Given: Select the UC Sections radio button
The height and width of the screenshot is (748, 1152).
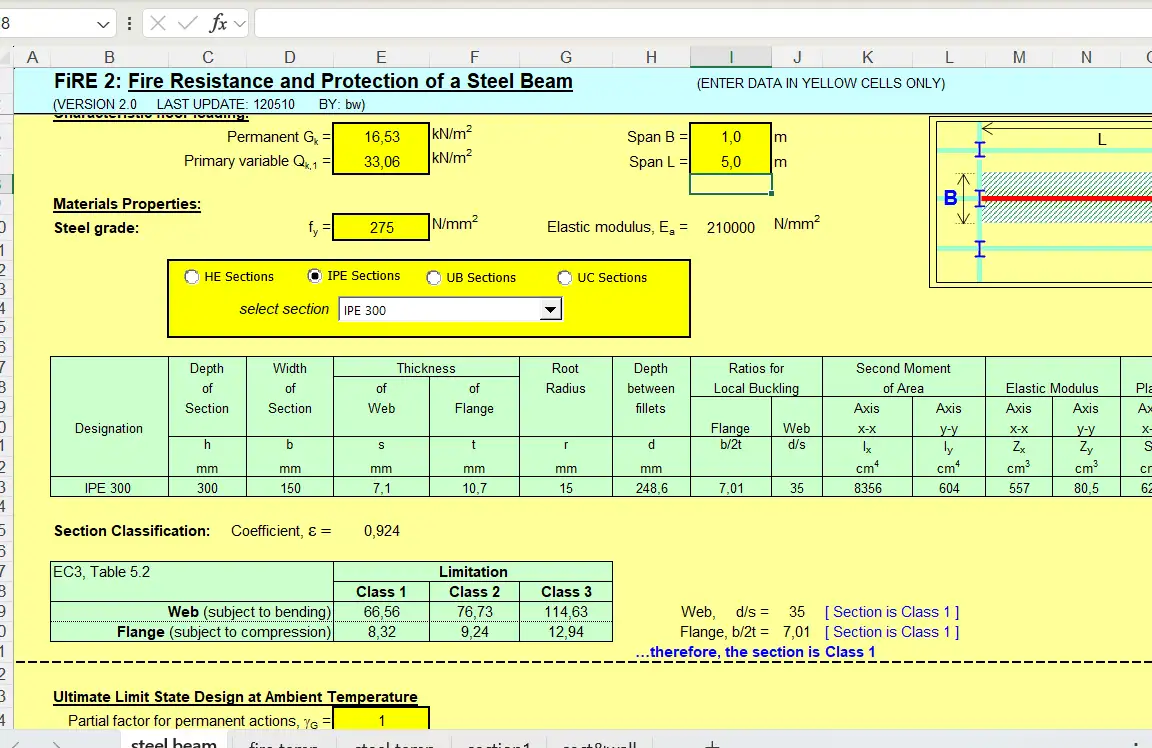Looking at the screenshot, I should click(565, 278).
